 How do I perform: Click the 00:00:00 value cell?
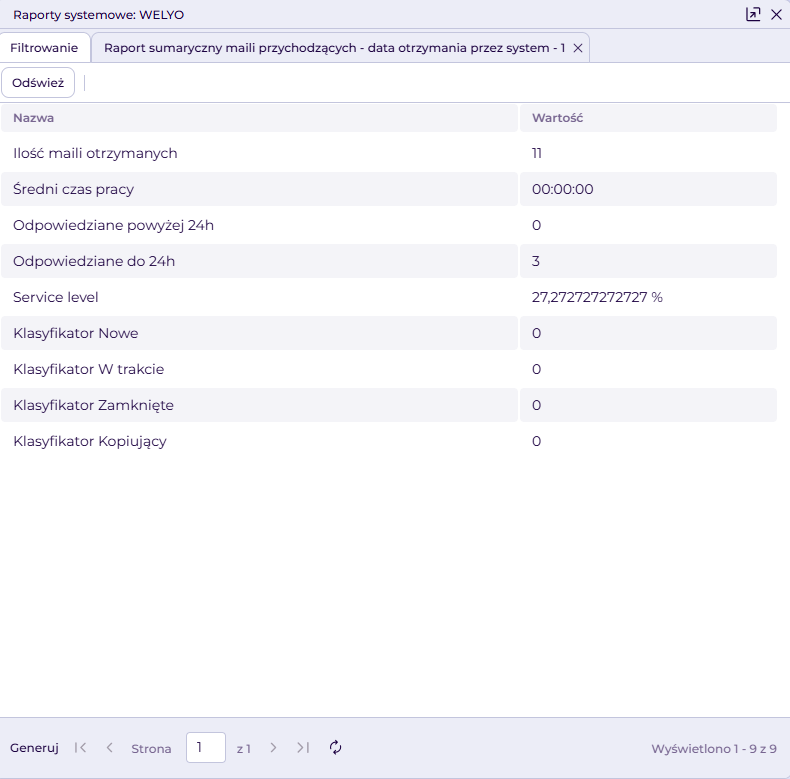point(648,189)
